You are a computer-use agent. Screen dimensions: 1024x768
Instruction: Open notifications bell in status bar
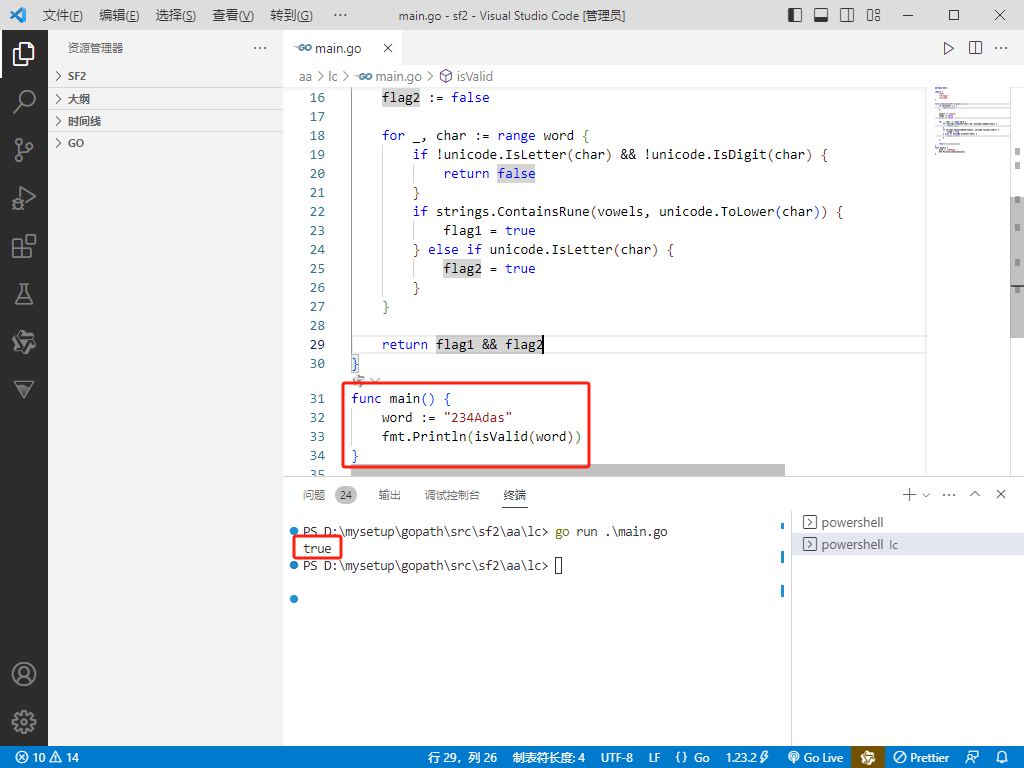1002,758
